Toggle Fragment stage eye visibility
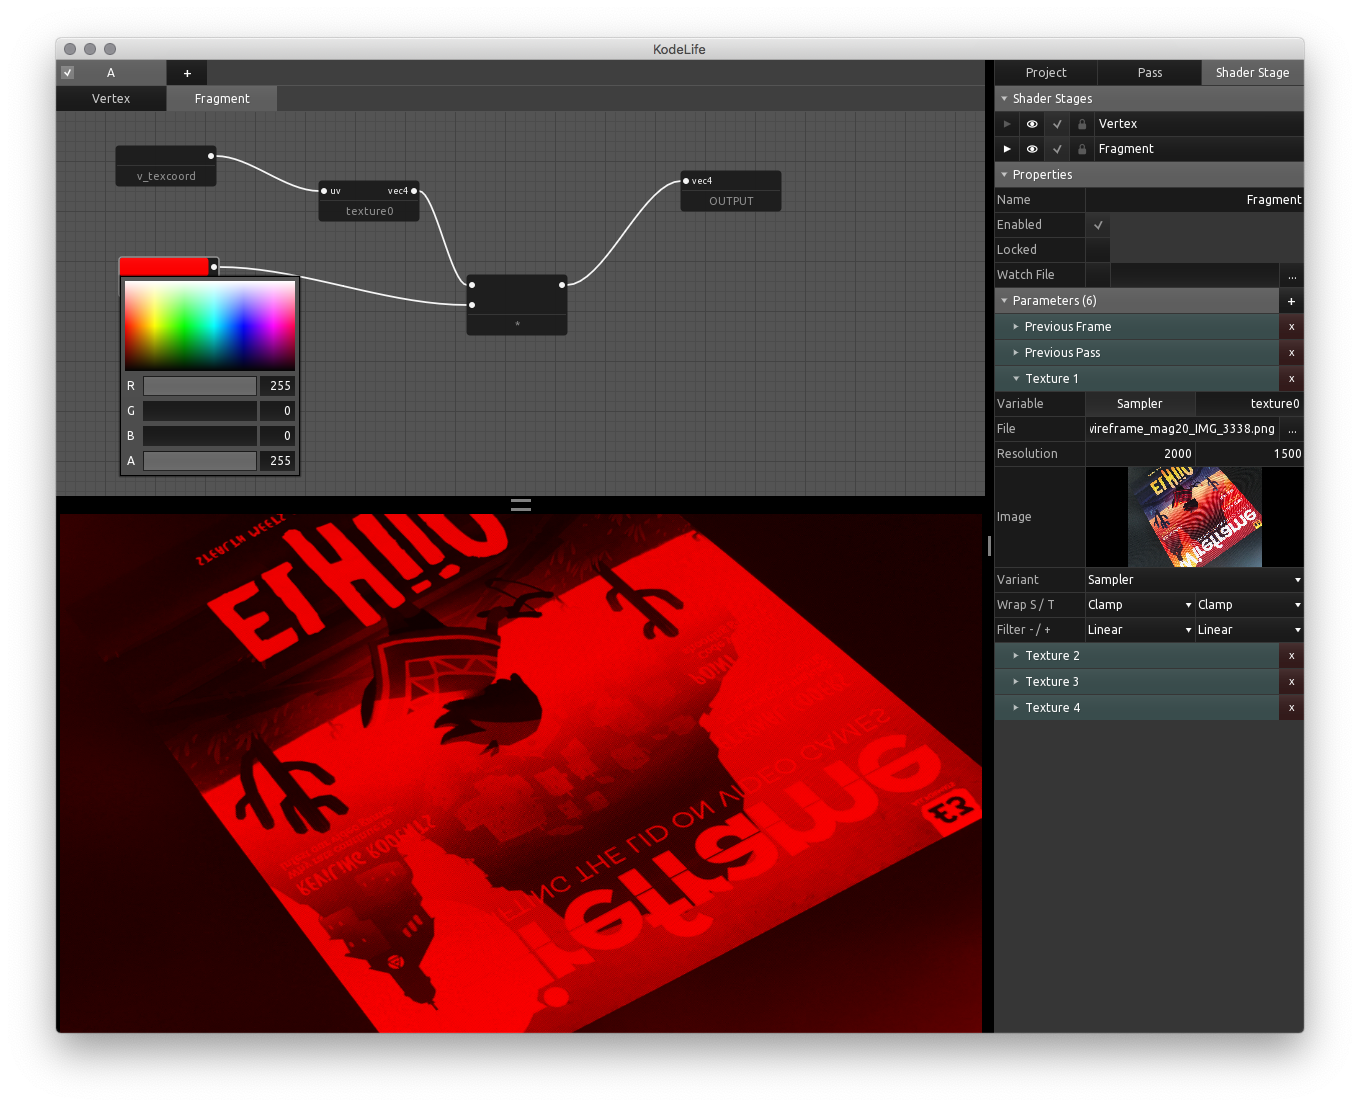Screen dimensions: 1360x1107 [x=1032, y=149]
